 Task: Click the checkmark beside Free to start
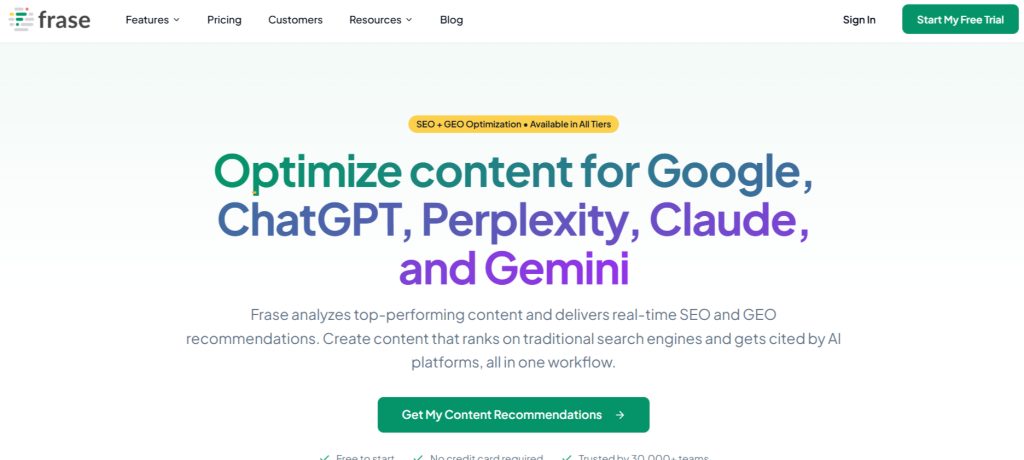tap(324, 458)
